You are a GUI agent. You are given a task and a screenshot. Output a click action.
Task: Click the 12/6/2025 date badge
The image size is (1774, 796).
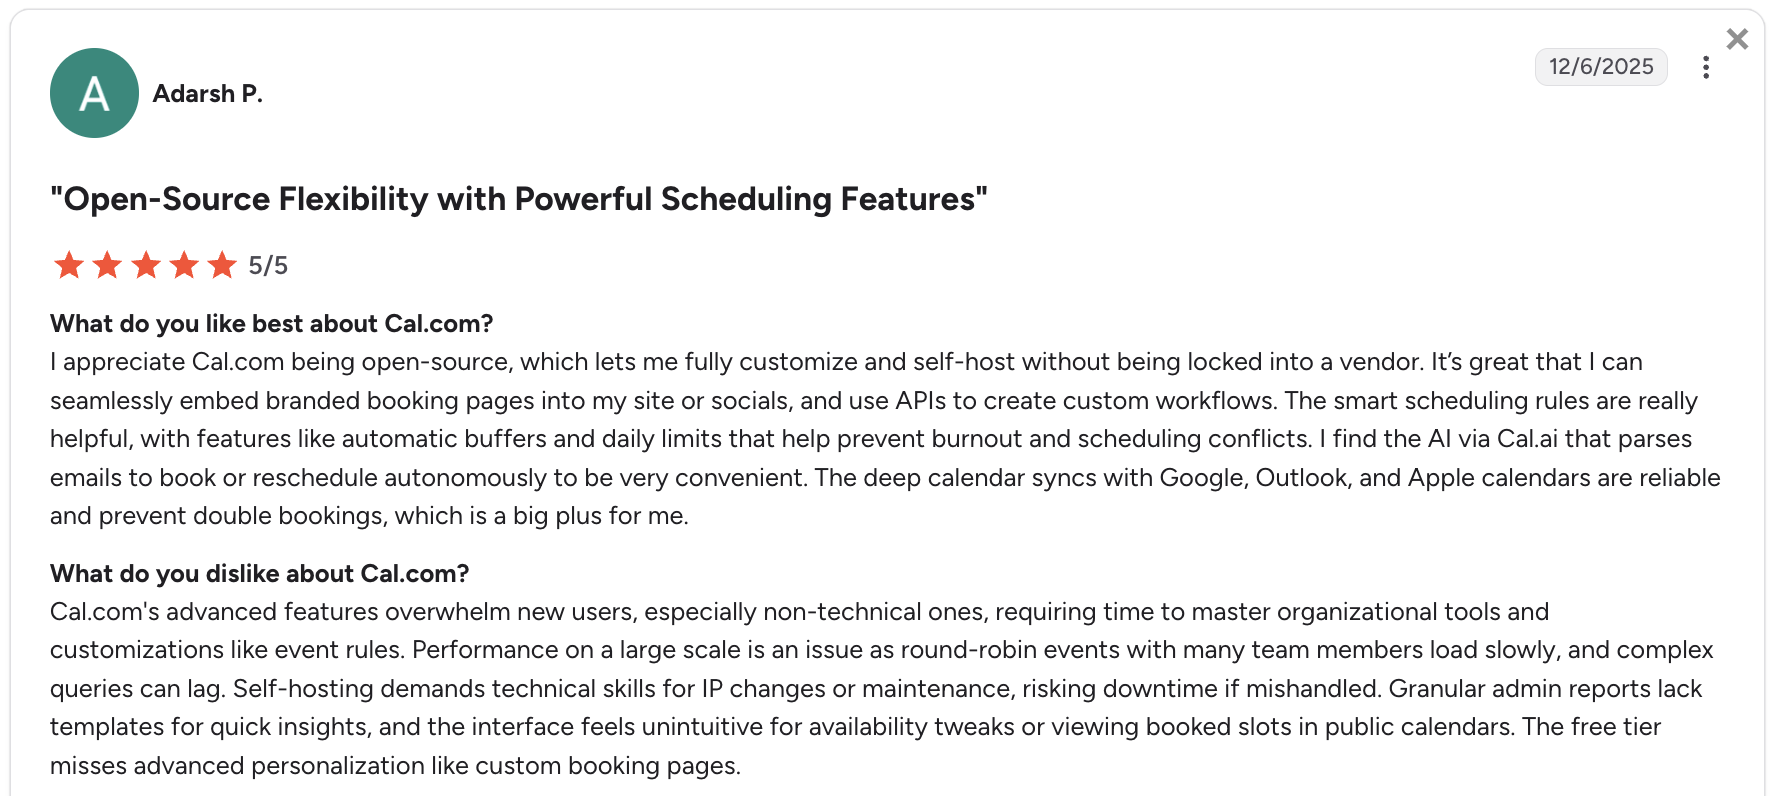point(1601,67)
